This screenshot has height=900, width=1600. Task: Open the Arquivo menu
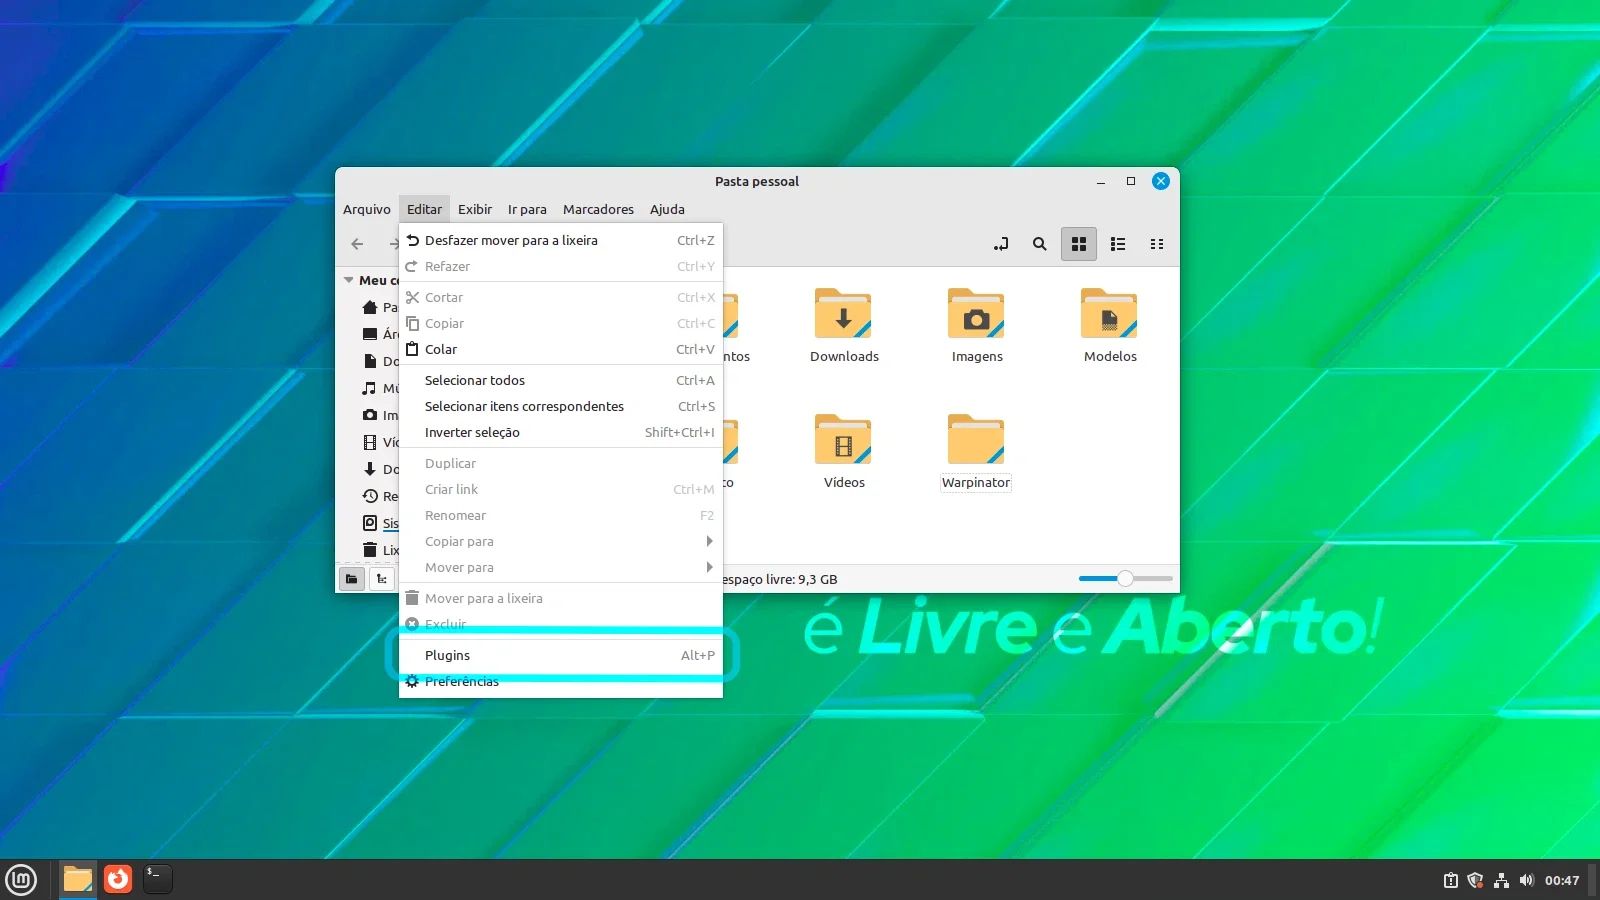[x=367, y=209]
